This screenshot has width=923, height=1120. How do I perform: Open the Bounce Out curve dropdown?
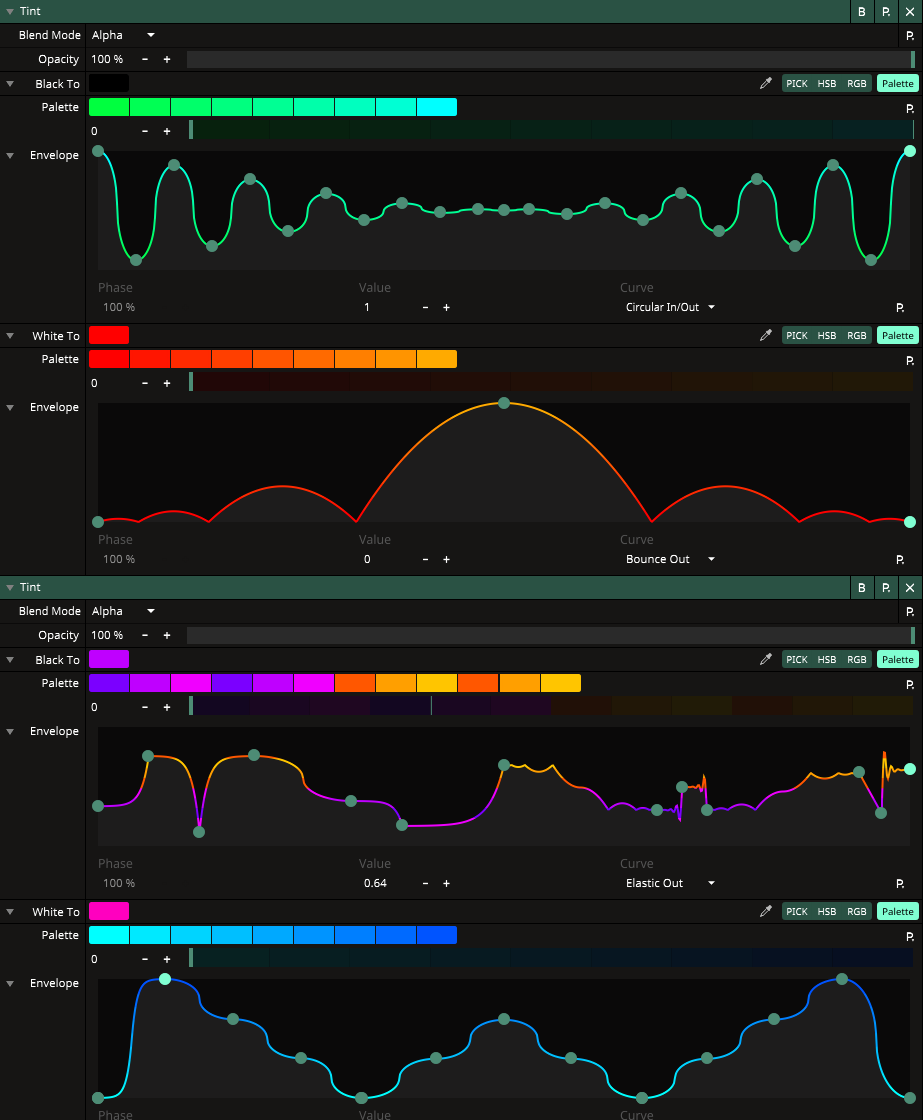point(670,560)
